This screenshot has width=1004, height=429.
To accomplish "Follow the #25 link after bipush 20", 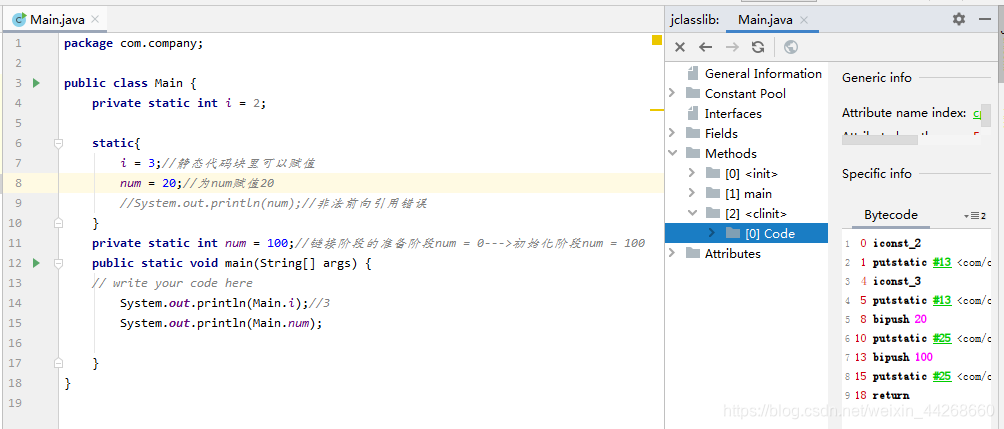I will pos(941,338).
